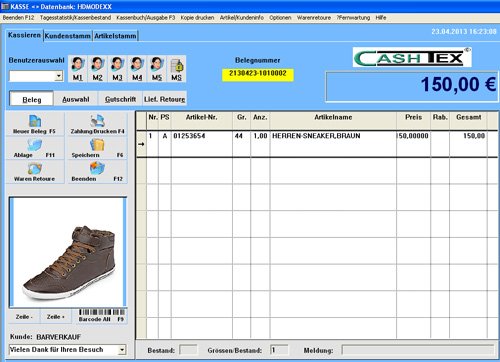Open the Optionen menu
The width and height of the screenshot is (500, 362).
pos(280,17)
